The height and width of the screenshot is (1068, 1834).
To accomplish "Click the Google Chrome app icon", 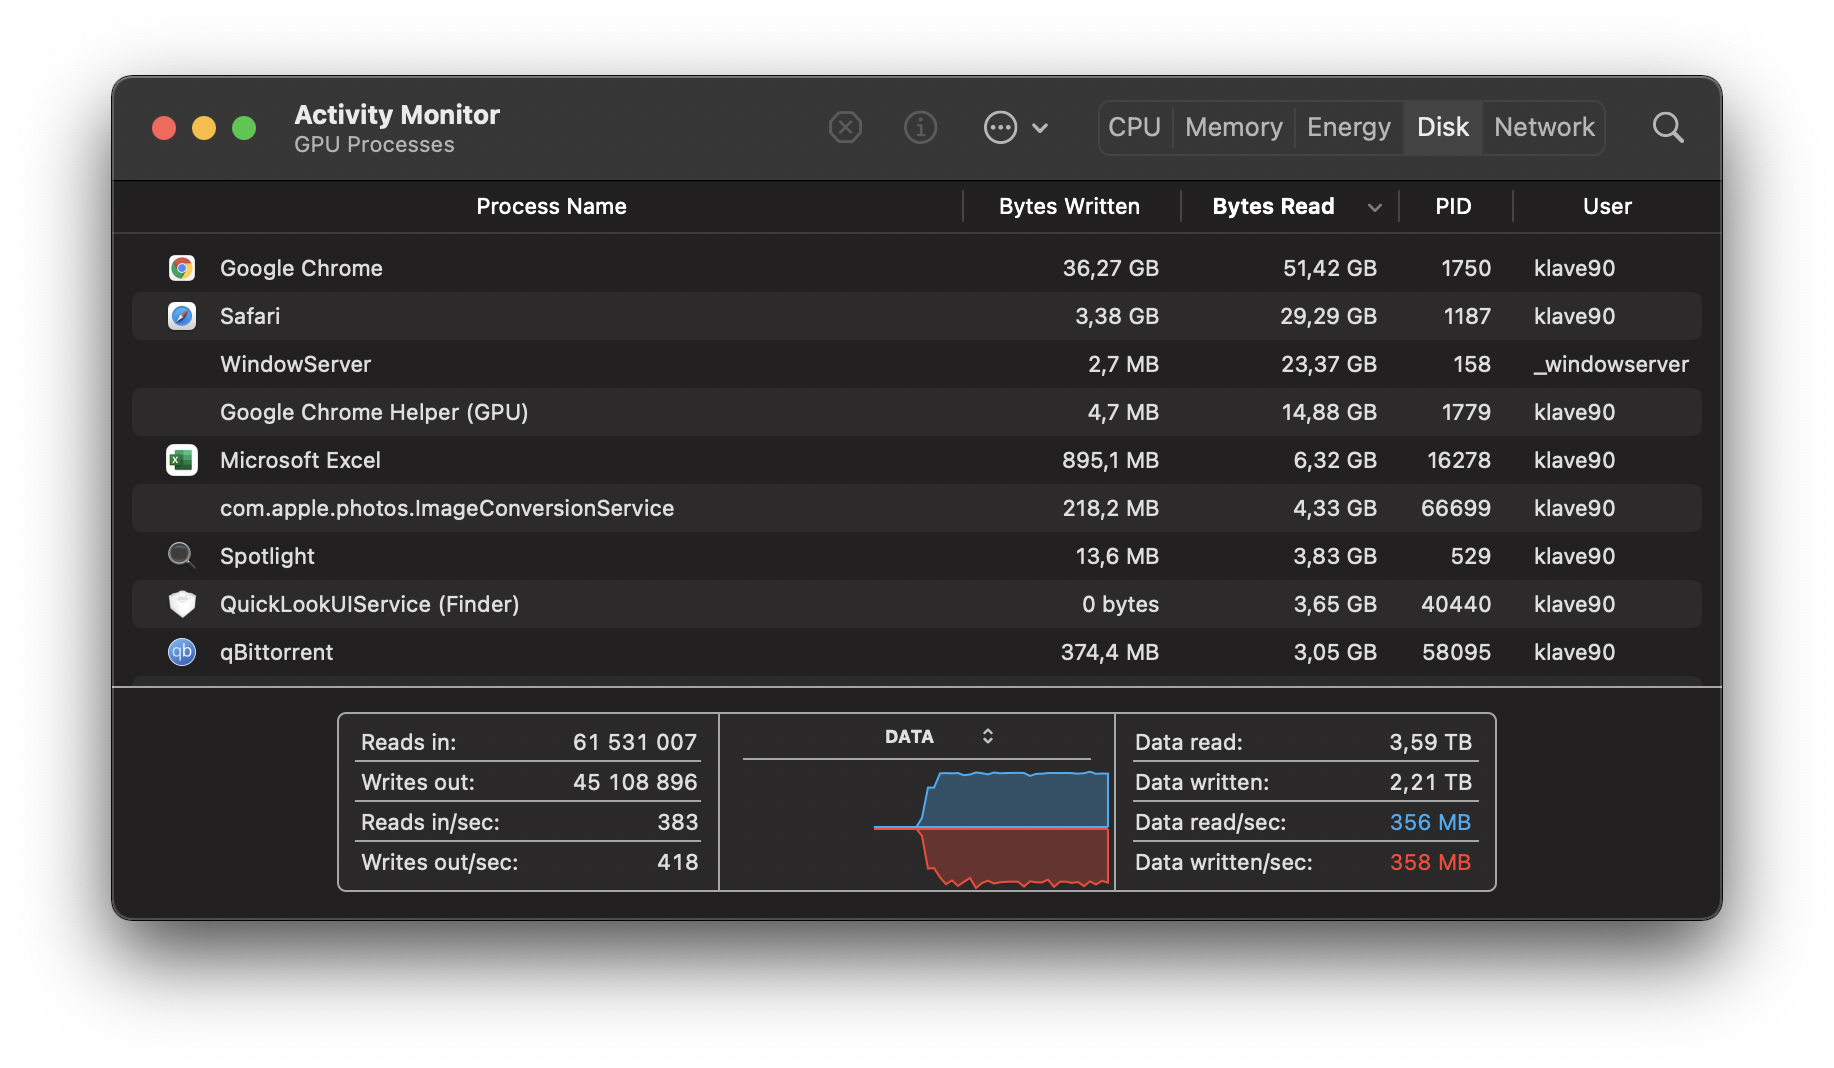I will coord(181,268).
